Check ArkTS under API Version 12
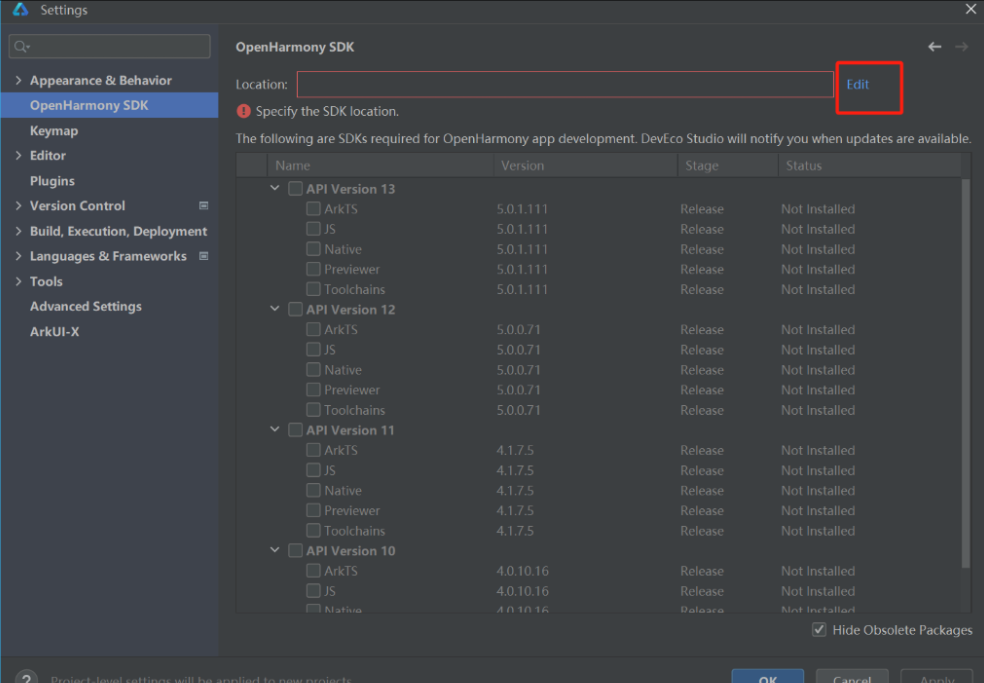This screenshot has height=683, width=984. (313, 329)
